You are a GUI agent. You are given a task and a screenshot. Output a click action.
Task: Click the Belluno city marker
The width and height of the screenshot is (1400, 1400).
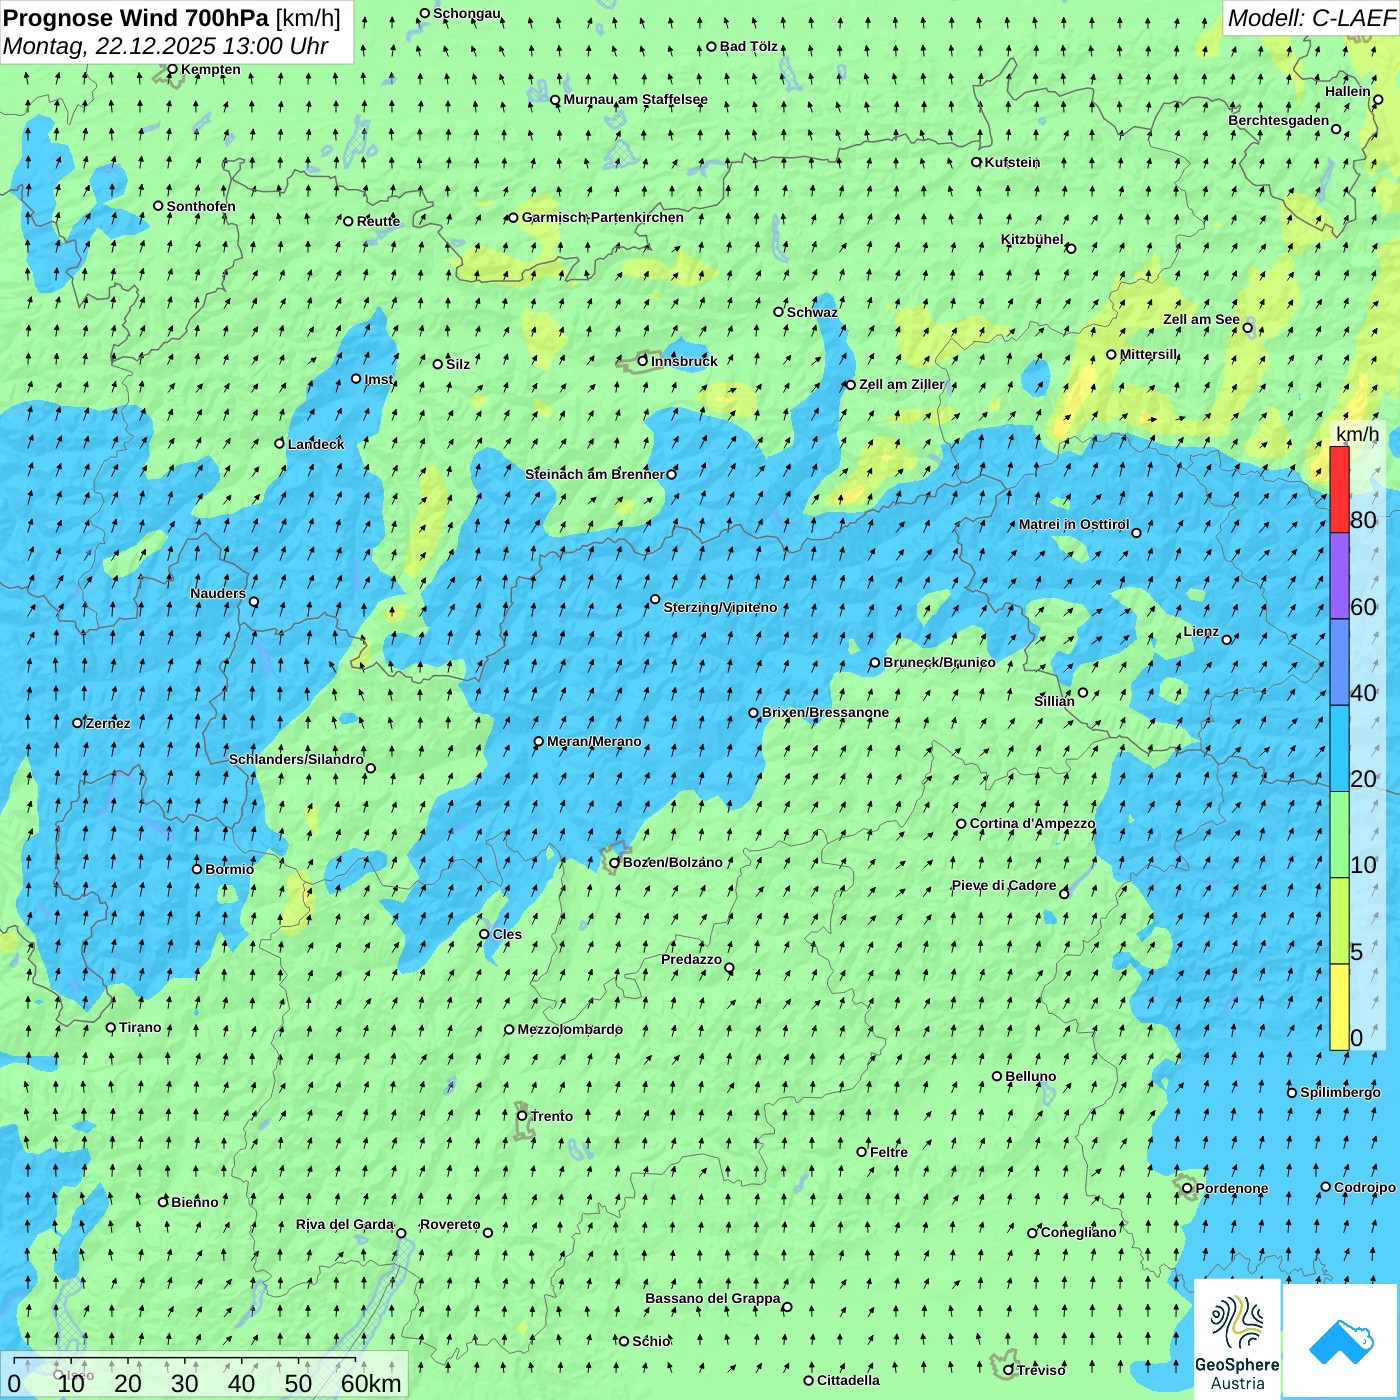point(997,1076)
